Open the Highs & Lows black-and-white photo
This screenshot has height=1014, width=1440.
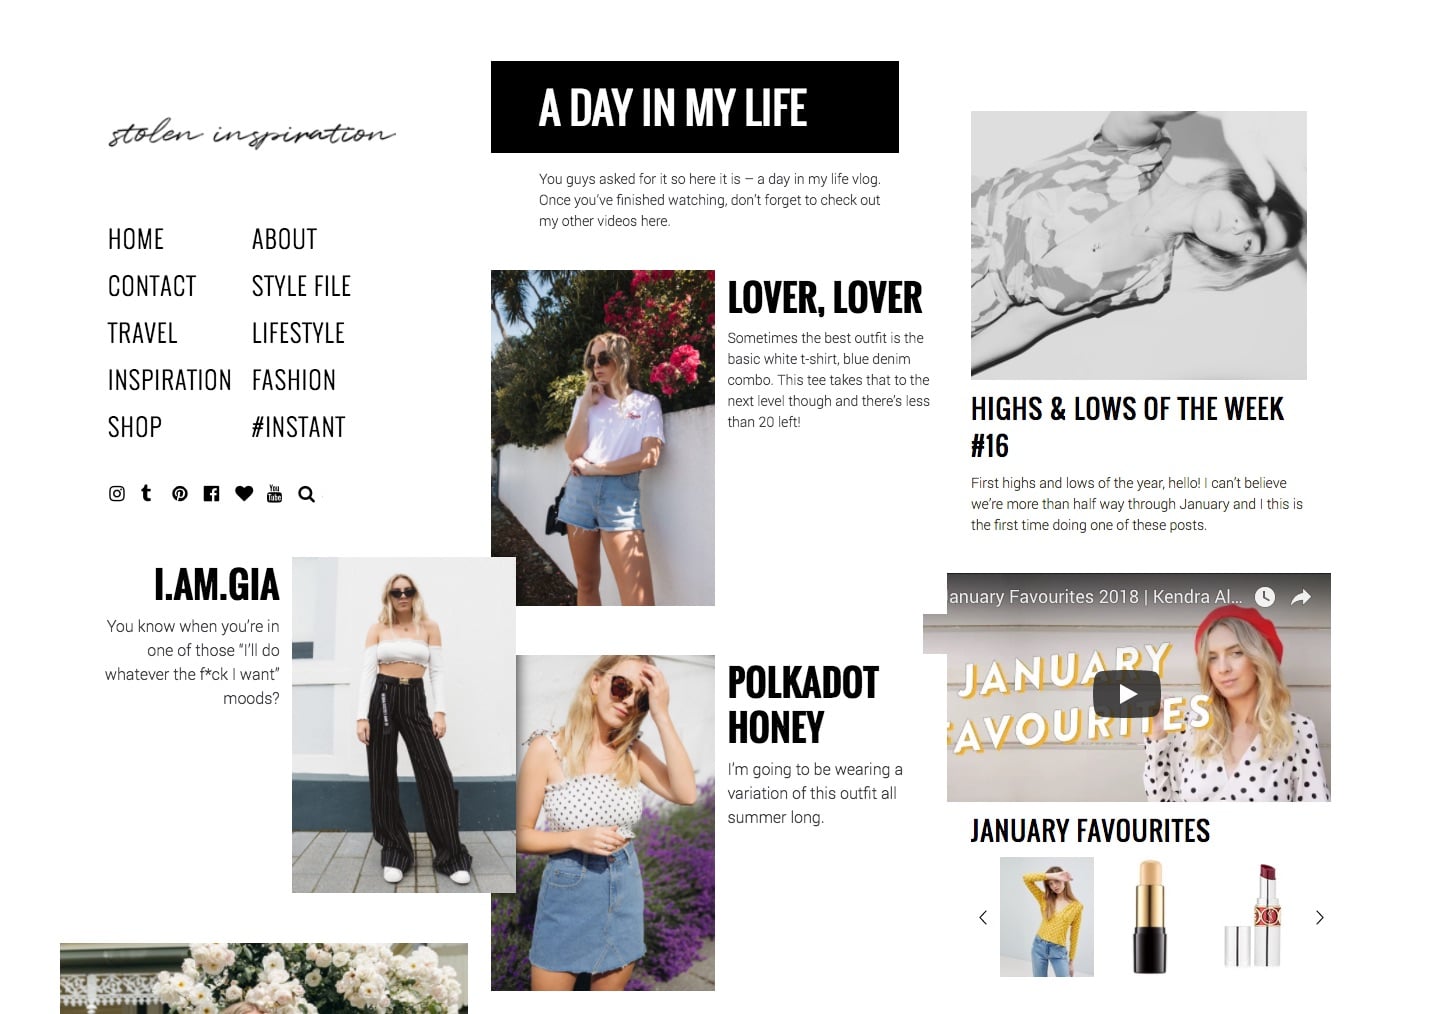(1139, 245)
